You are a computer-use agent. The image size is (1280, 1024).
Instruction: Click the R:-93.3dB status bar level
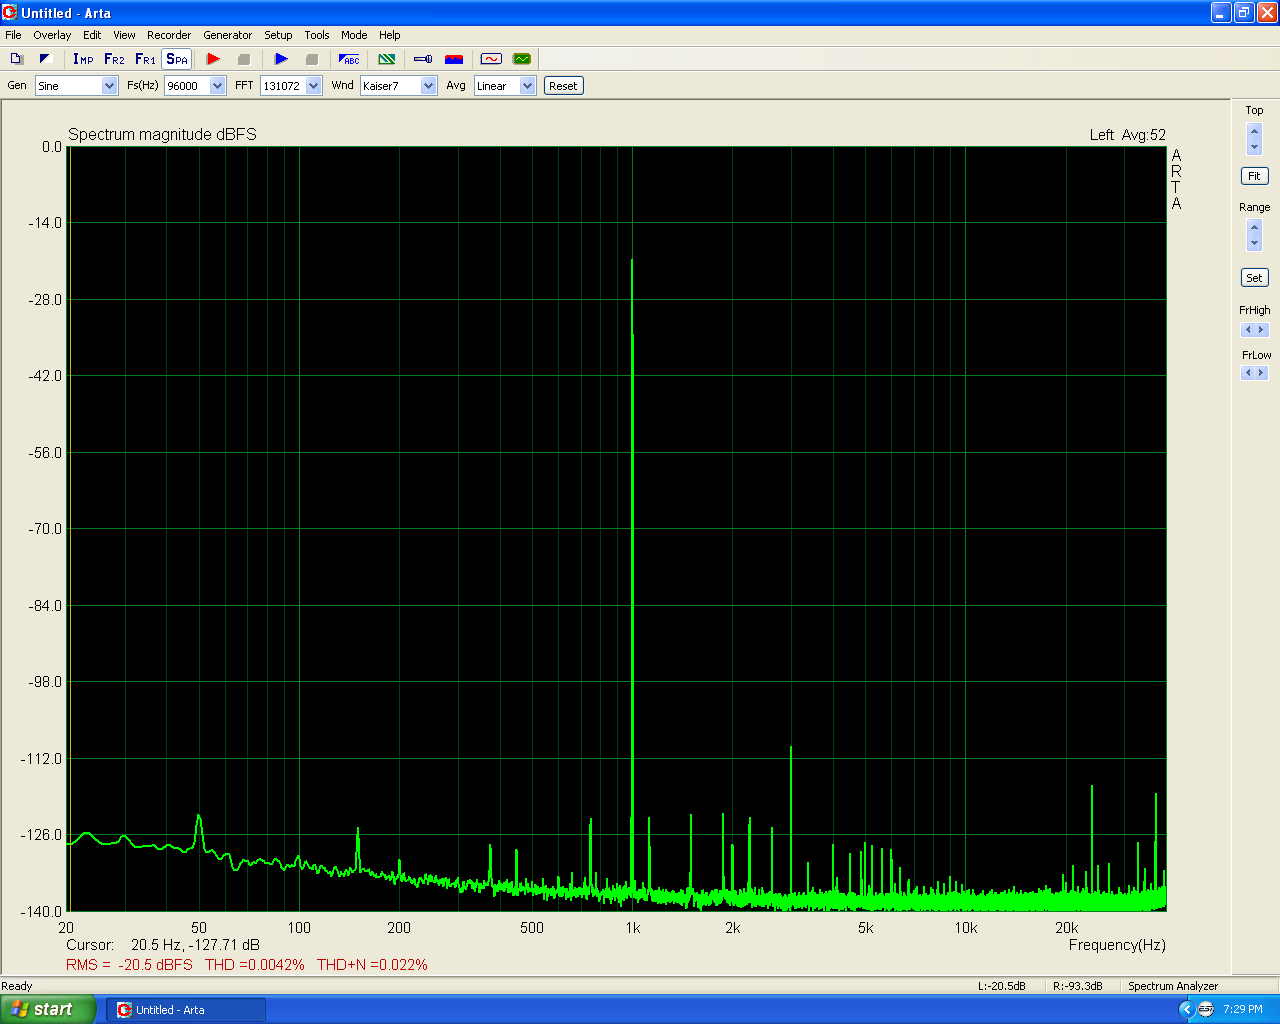tap(1078, 986)
